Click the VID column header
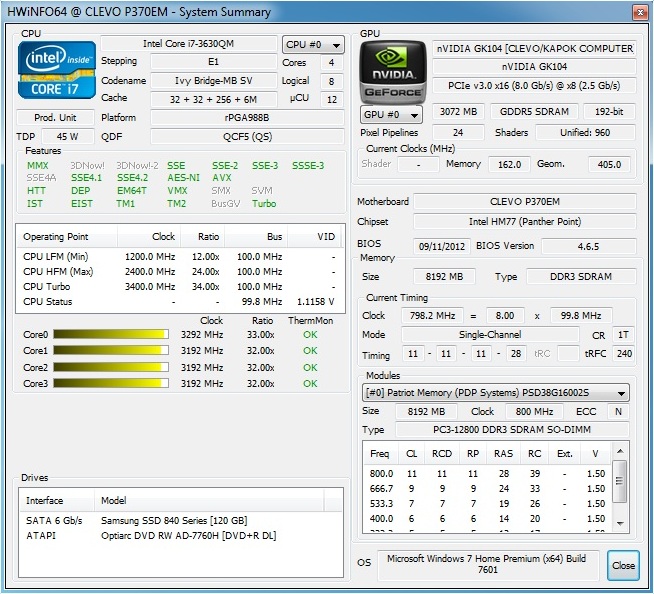 click(x=314, y=237)
